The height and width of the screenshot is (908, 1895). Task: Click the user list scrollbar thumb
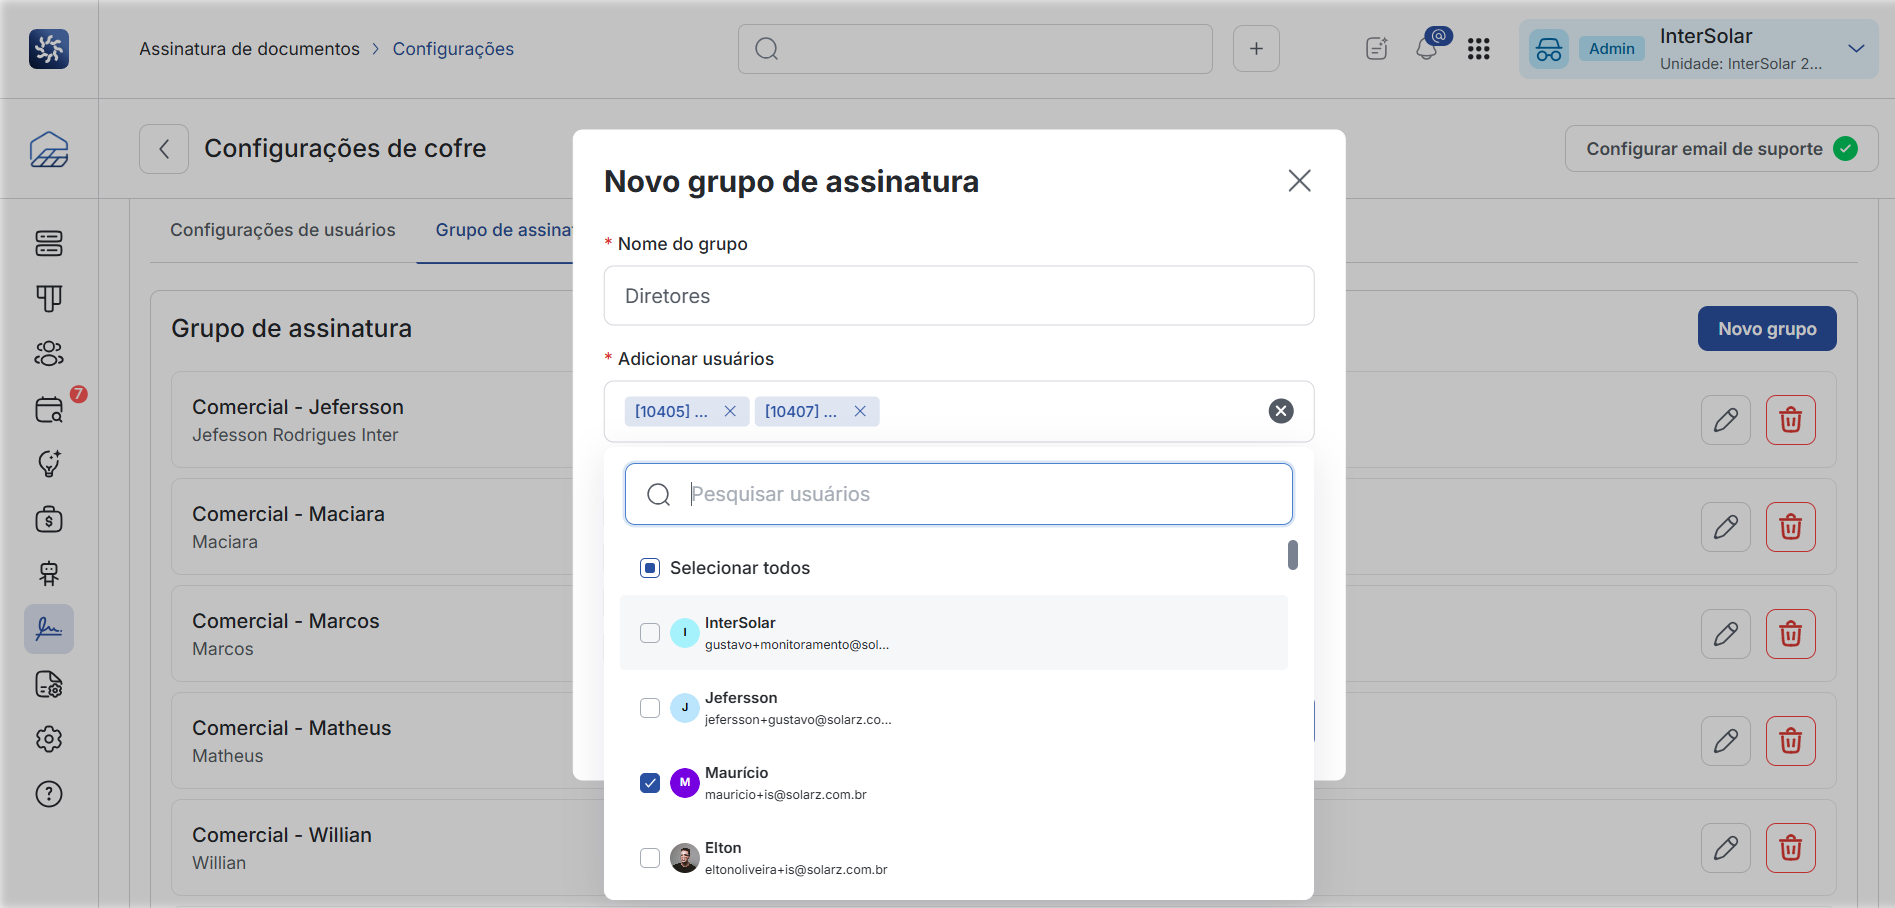coord(1293,555)
